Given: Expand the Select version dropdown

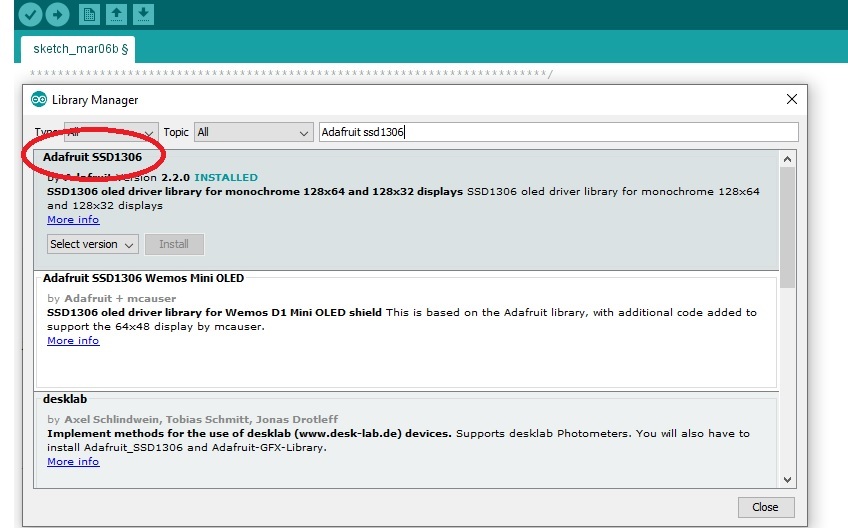Looking at the screenshot, I should tap(92, 244).
